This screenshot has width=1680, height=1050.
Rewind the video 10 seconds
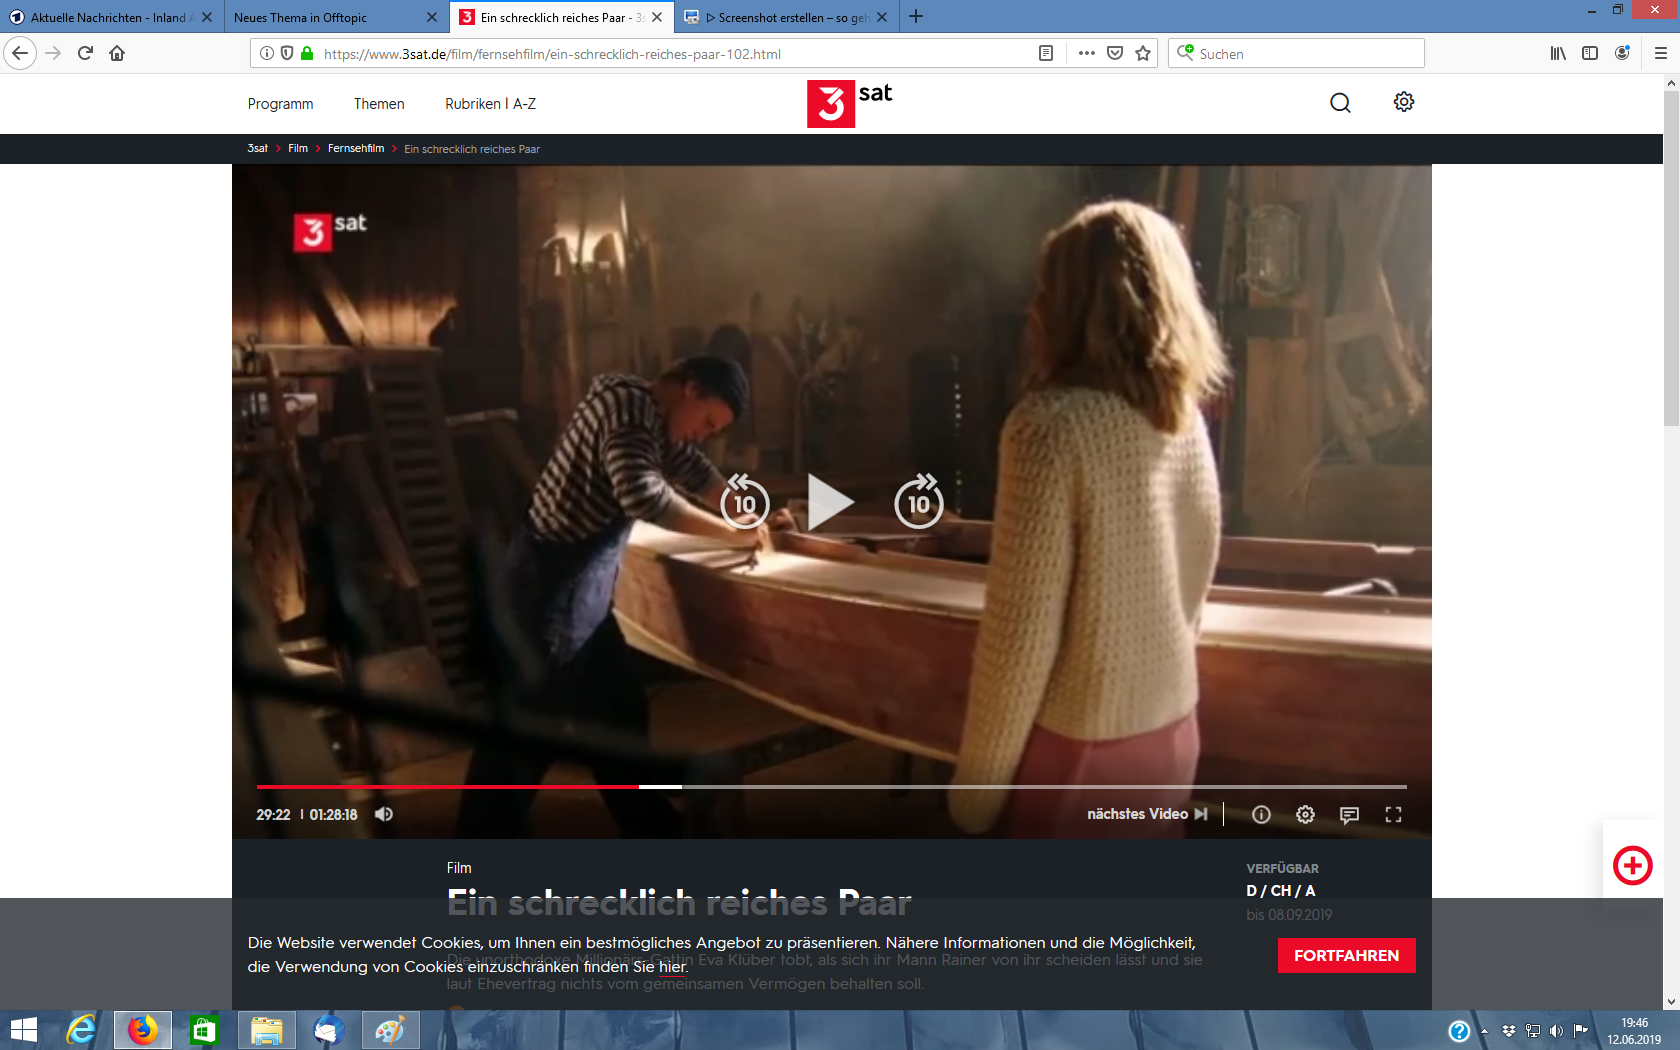click(x=745, y=502)
